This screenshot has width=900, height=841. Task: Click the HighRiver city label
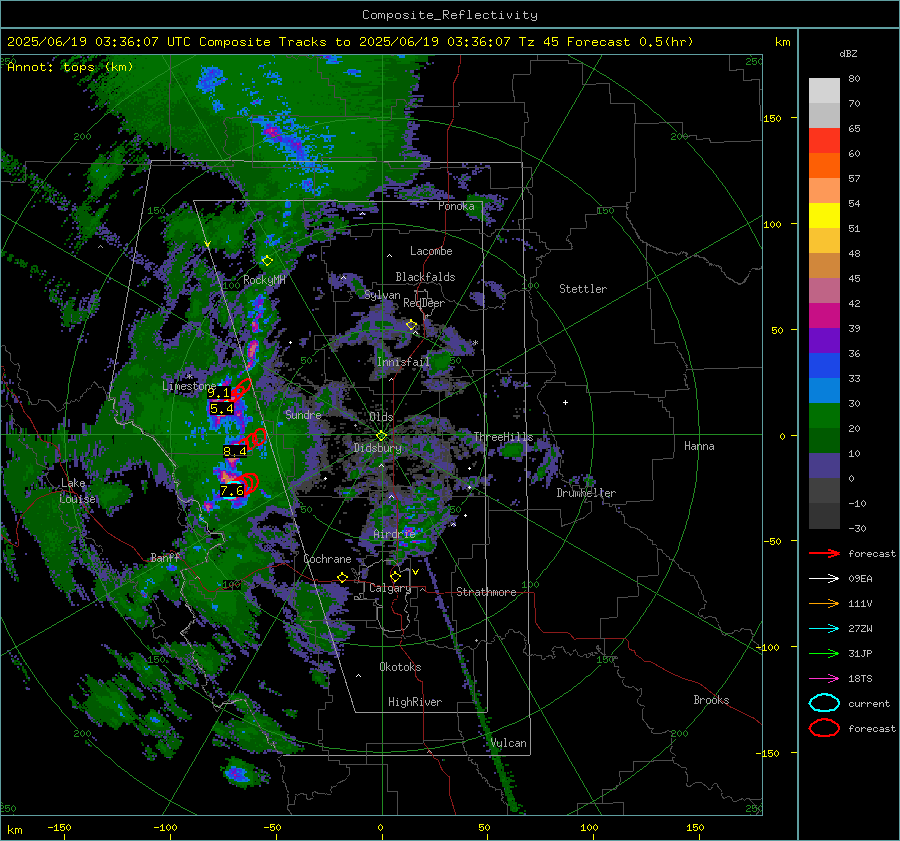pyautogui.click(x=415, y=702)
